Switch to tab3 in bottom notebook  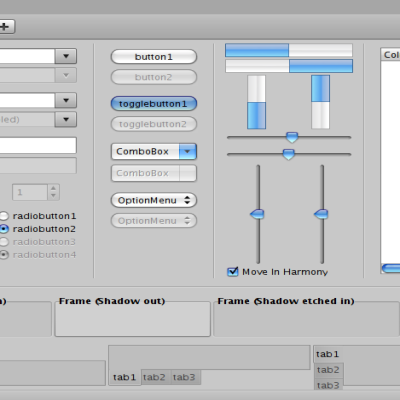pyautogui.click(x=185, y=377)
